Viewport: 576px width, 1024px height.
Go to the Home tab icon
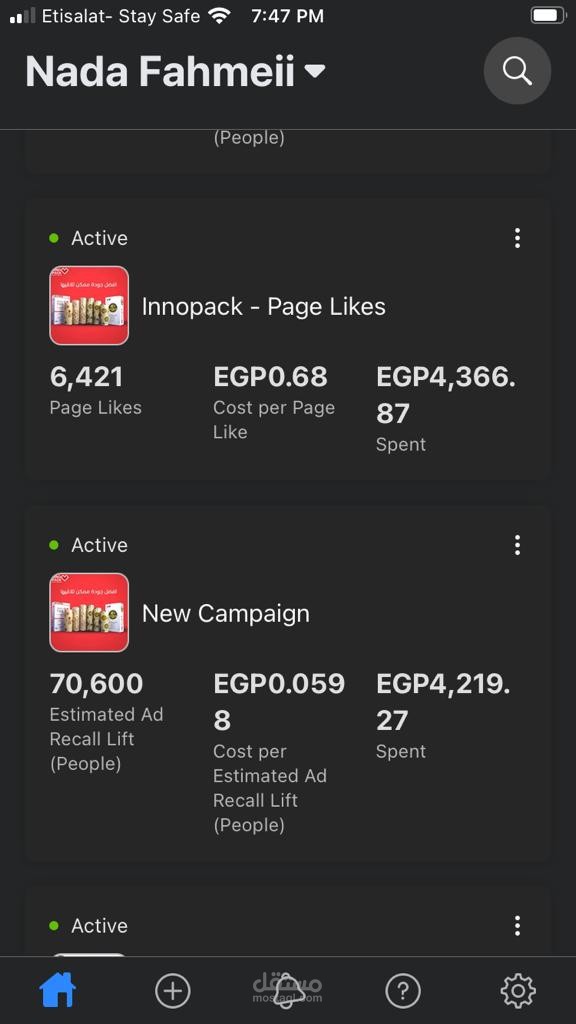(x=58, y=991)
